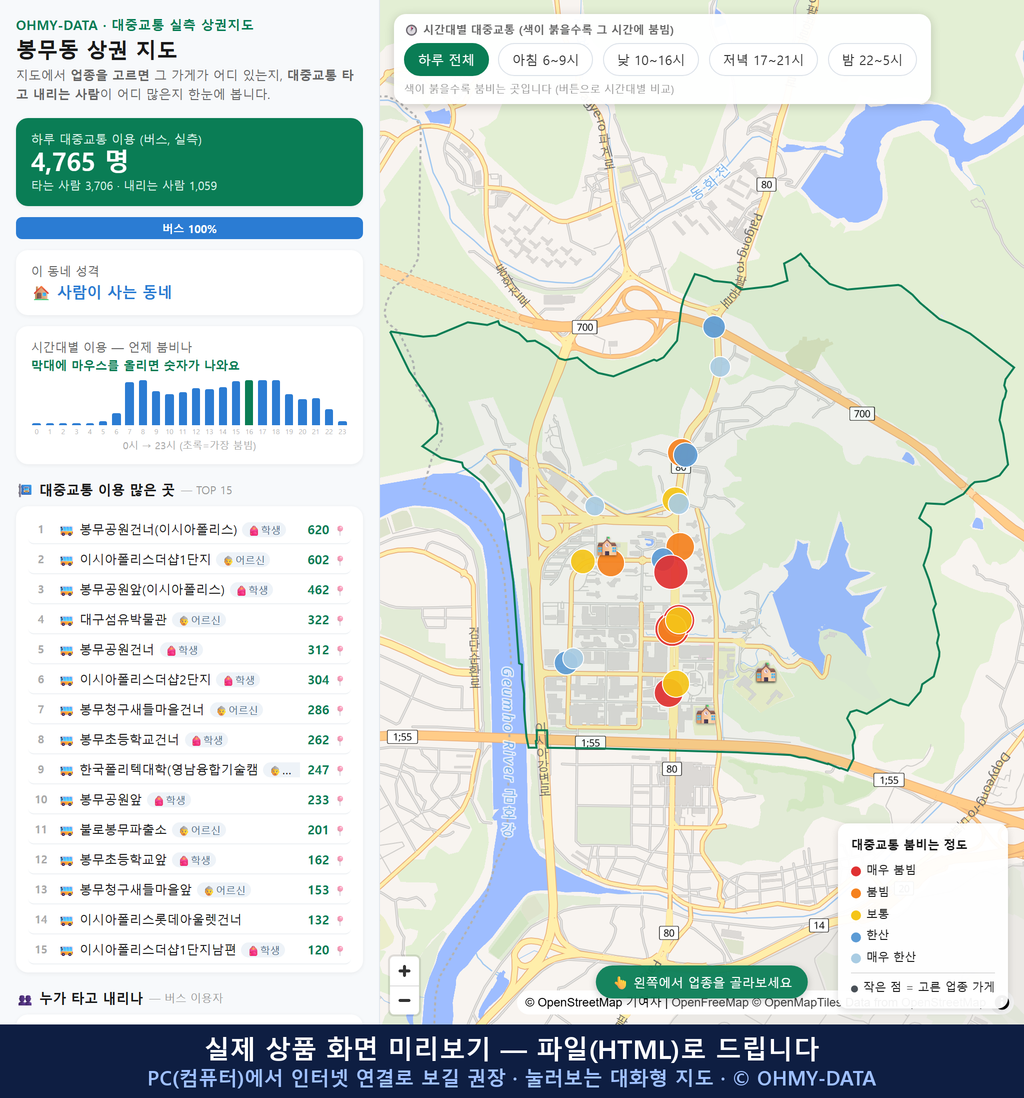The image size is (1024, 1098).
Task: Click the lone yellow marker west of school icon
Action: pyautogui.click(x=582, y=561)
